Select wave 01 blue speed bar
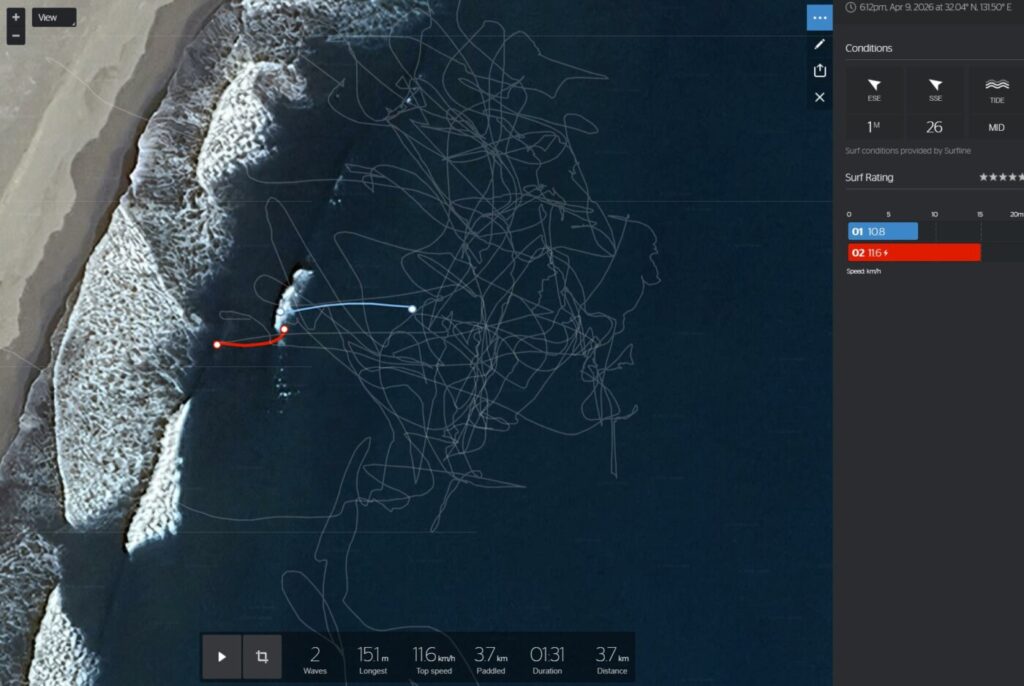Screen dimensions: 1024x686 click(x=883, y=231)
